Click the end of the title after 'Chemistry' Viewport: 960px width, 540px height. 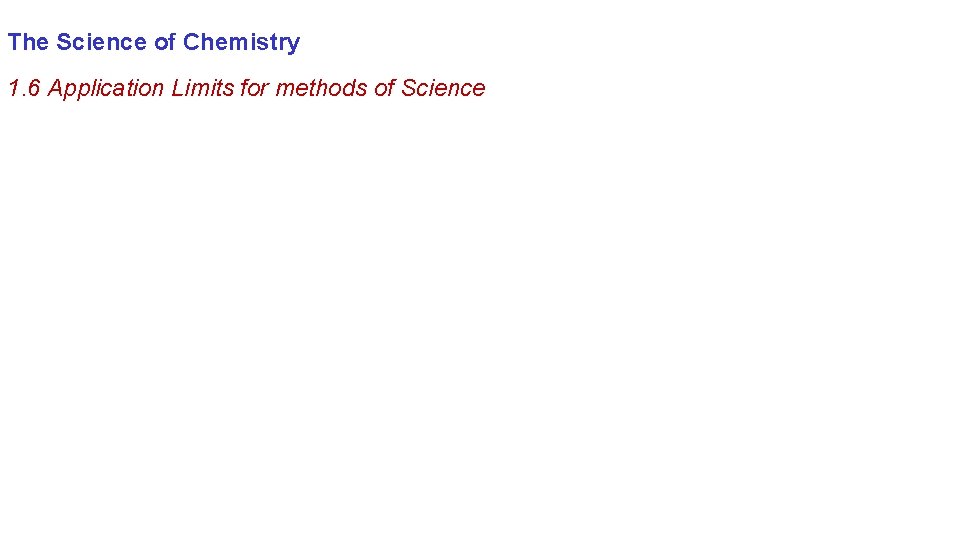[299, 42]
